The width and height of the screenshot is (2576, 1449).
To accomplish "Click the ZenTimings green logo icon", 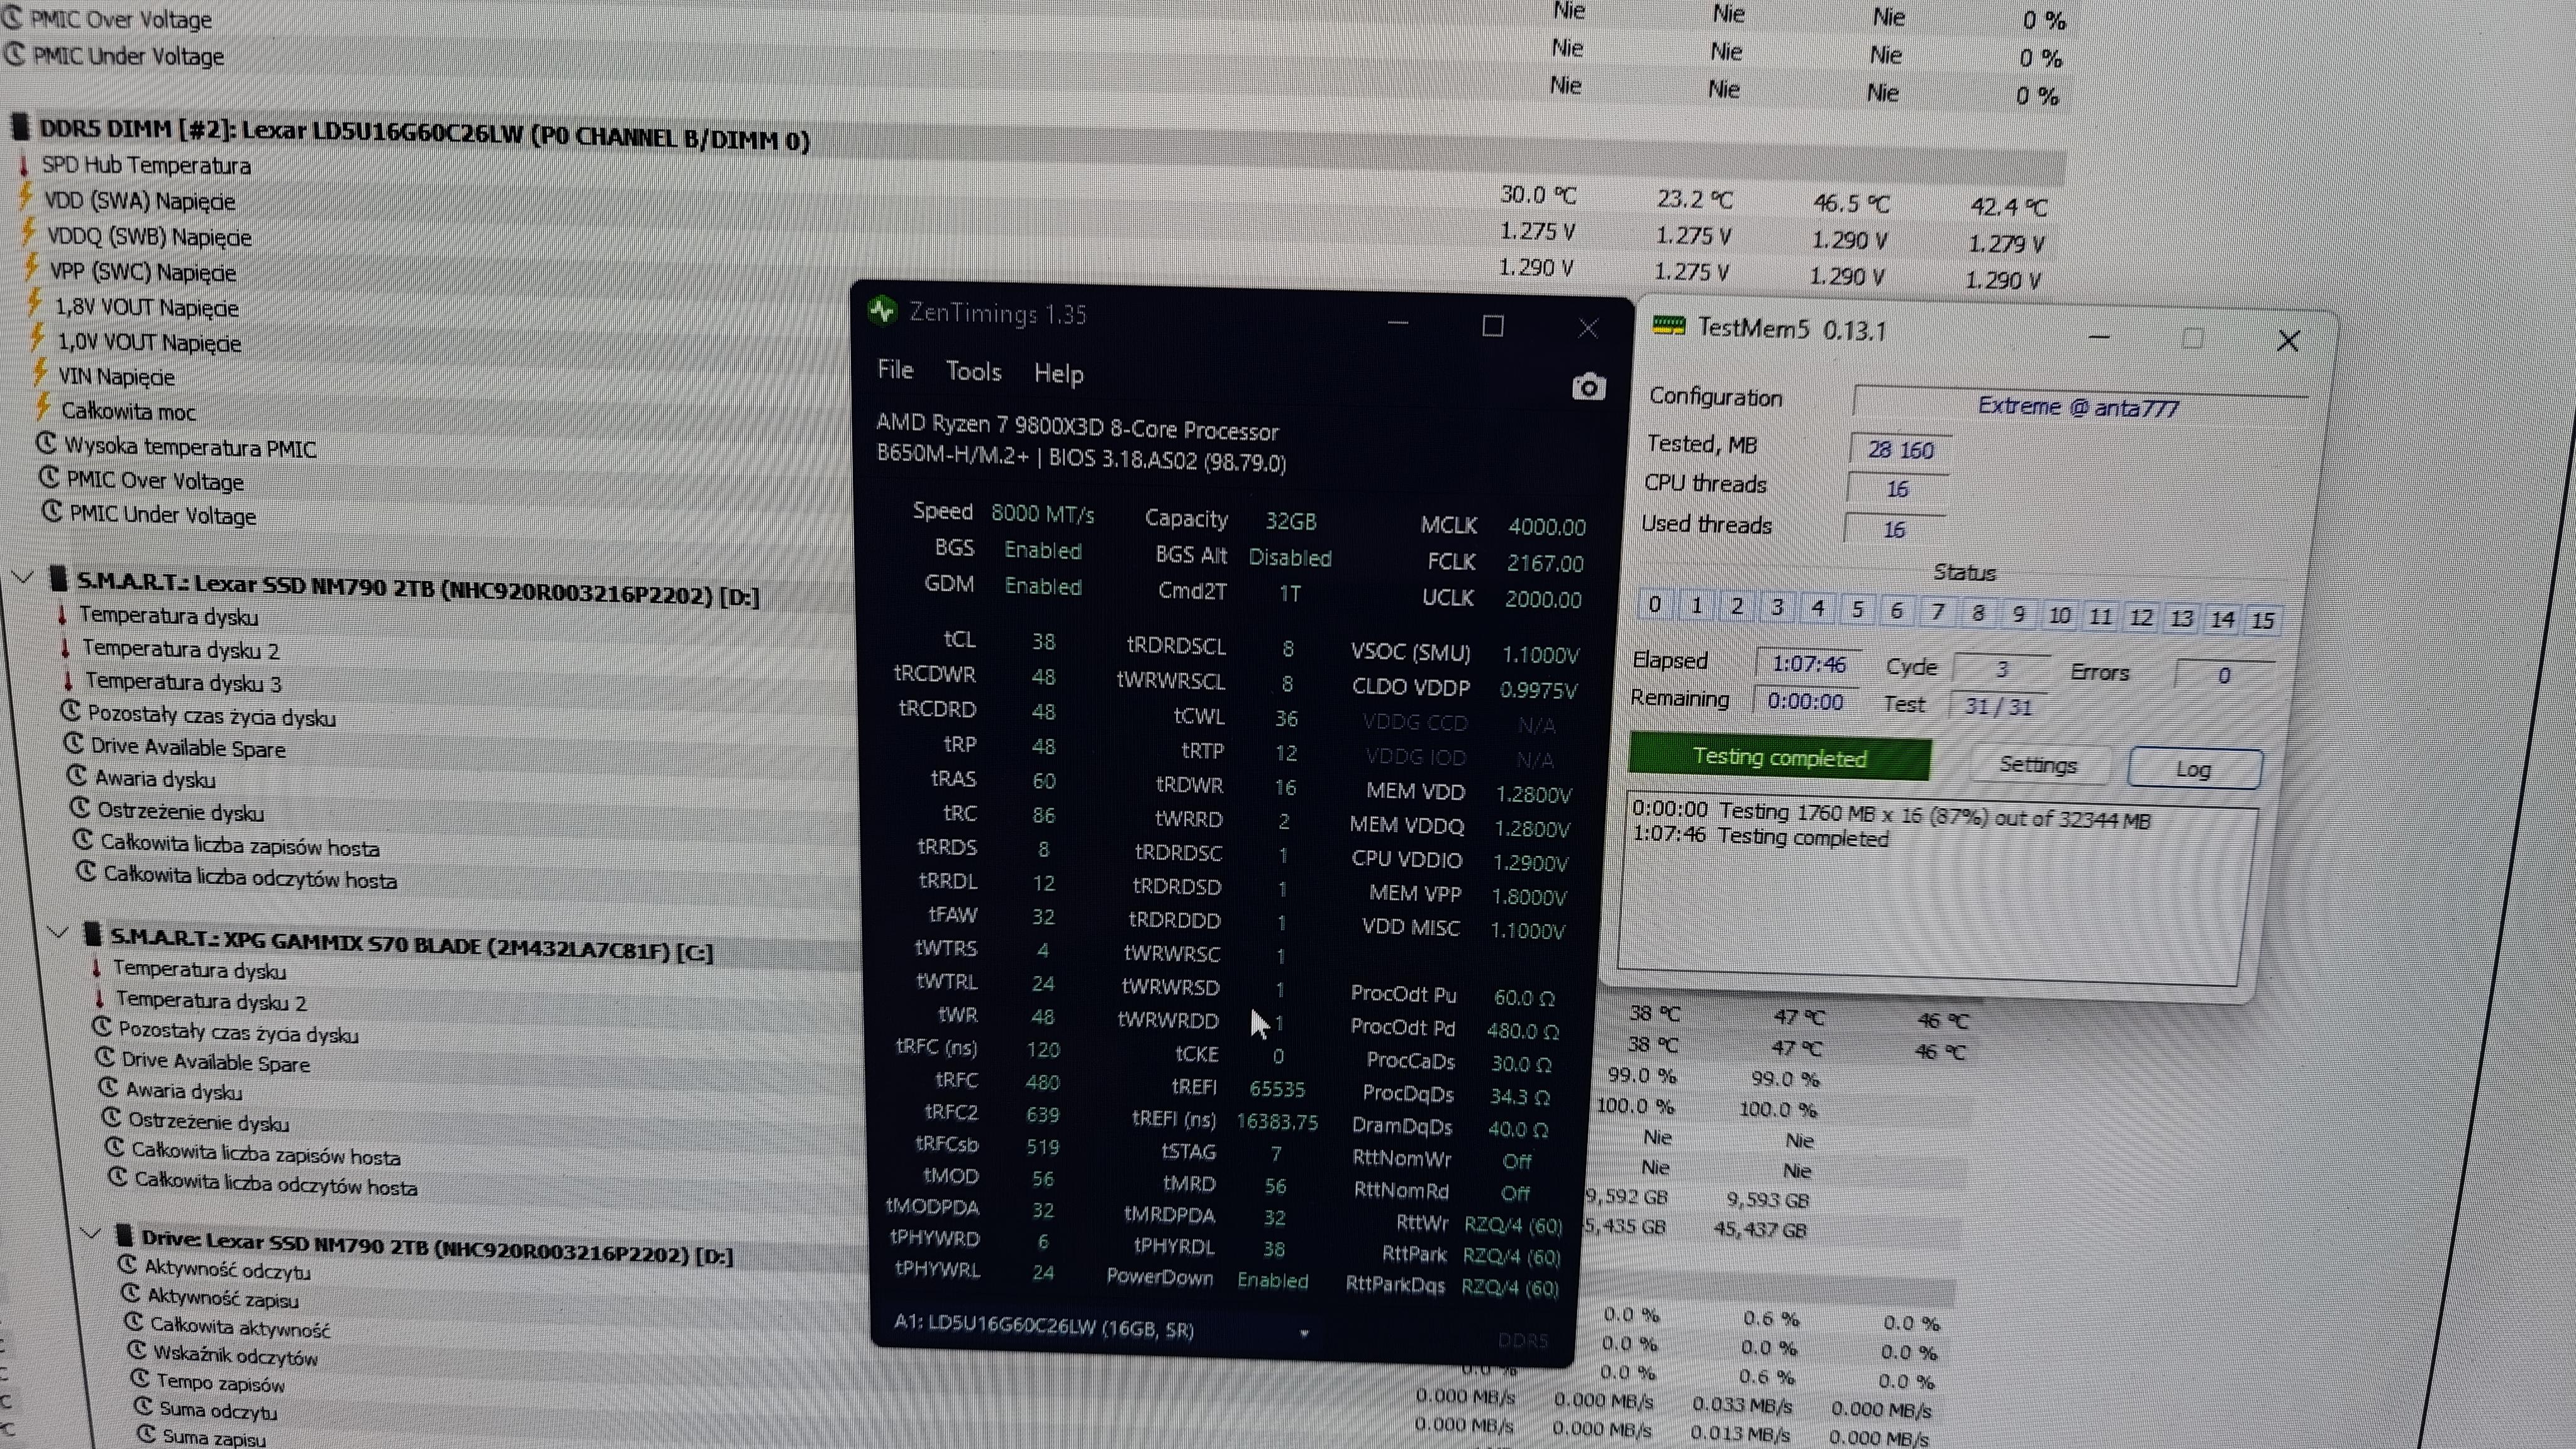I will tap(882, 310).
